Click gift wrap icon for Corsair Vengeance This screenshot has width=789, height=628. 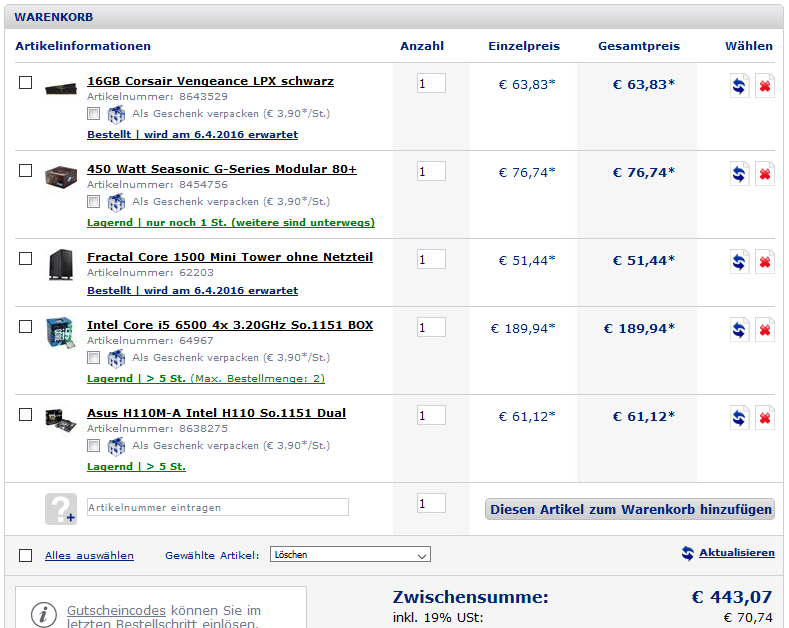point(116,114)
